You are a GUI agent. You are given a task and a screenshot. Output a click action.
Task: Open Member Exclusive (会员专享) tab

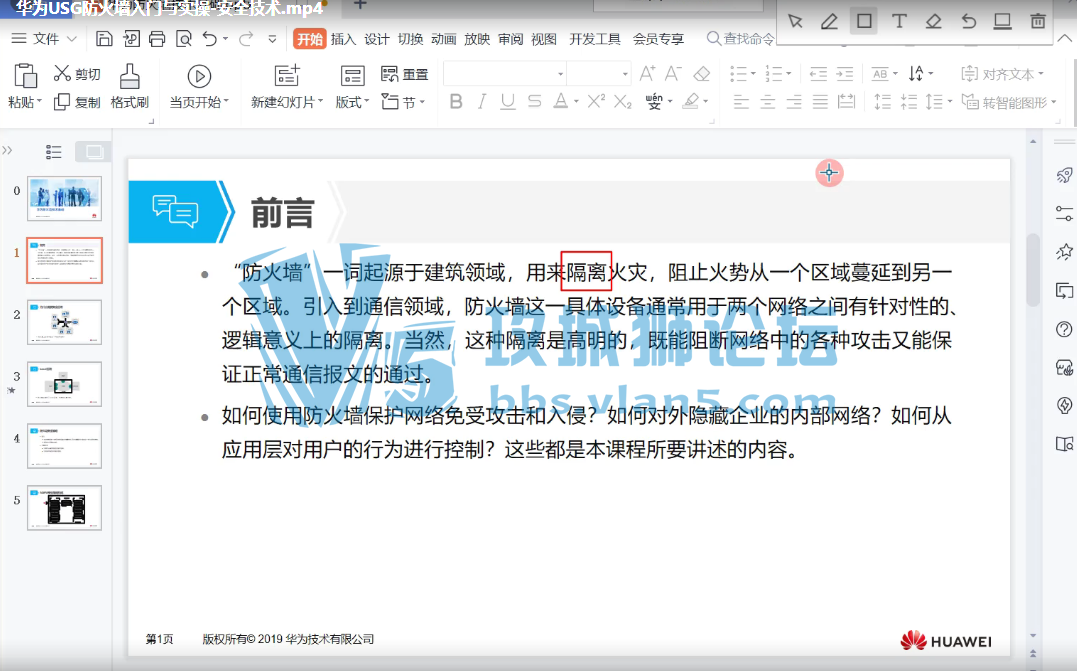point(658,39)
